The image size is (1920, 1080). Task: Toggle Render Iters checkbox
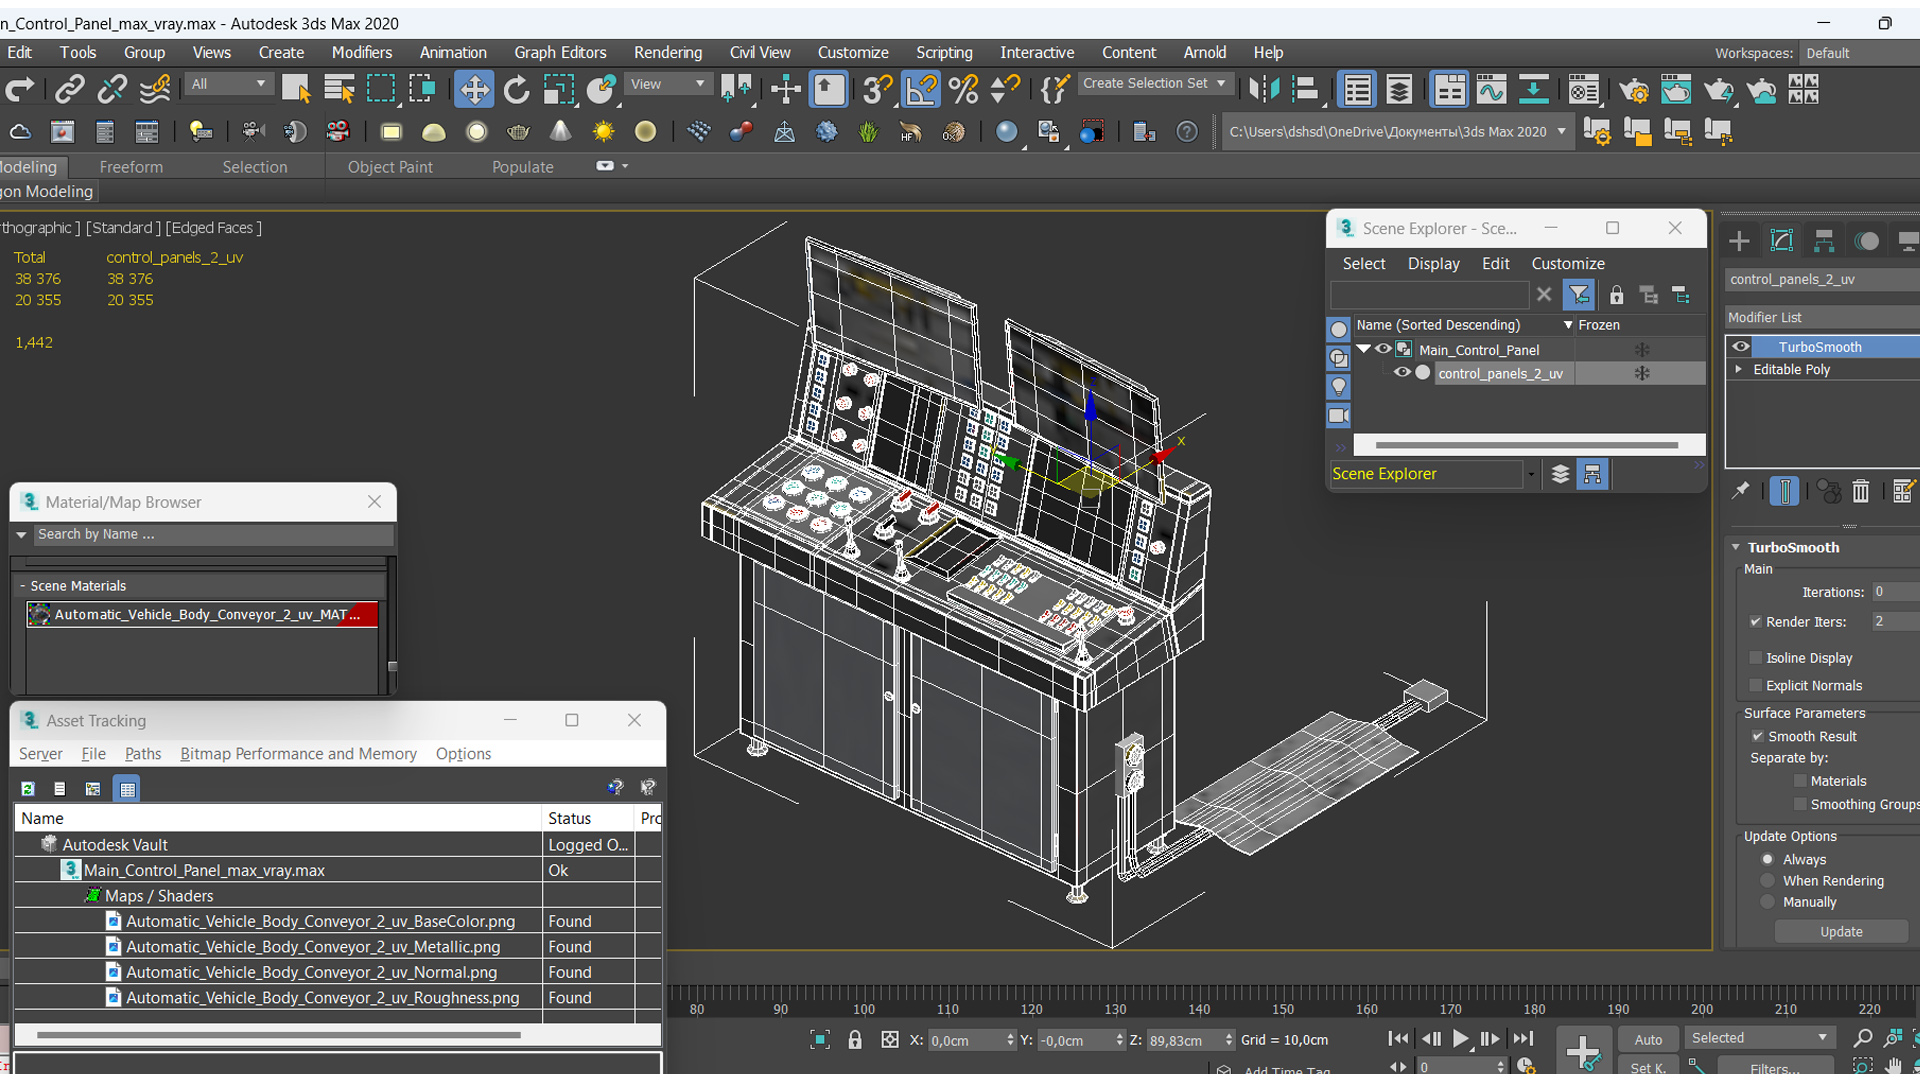pos(1755,622)
